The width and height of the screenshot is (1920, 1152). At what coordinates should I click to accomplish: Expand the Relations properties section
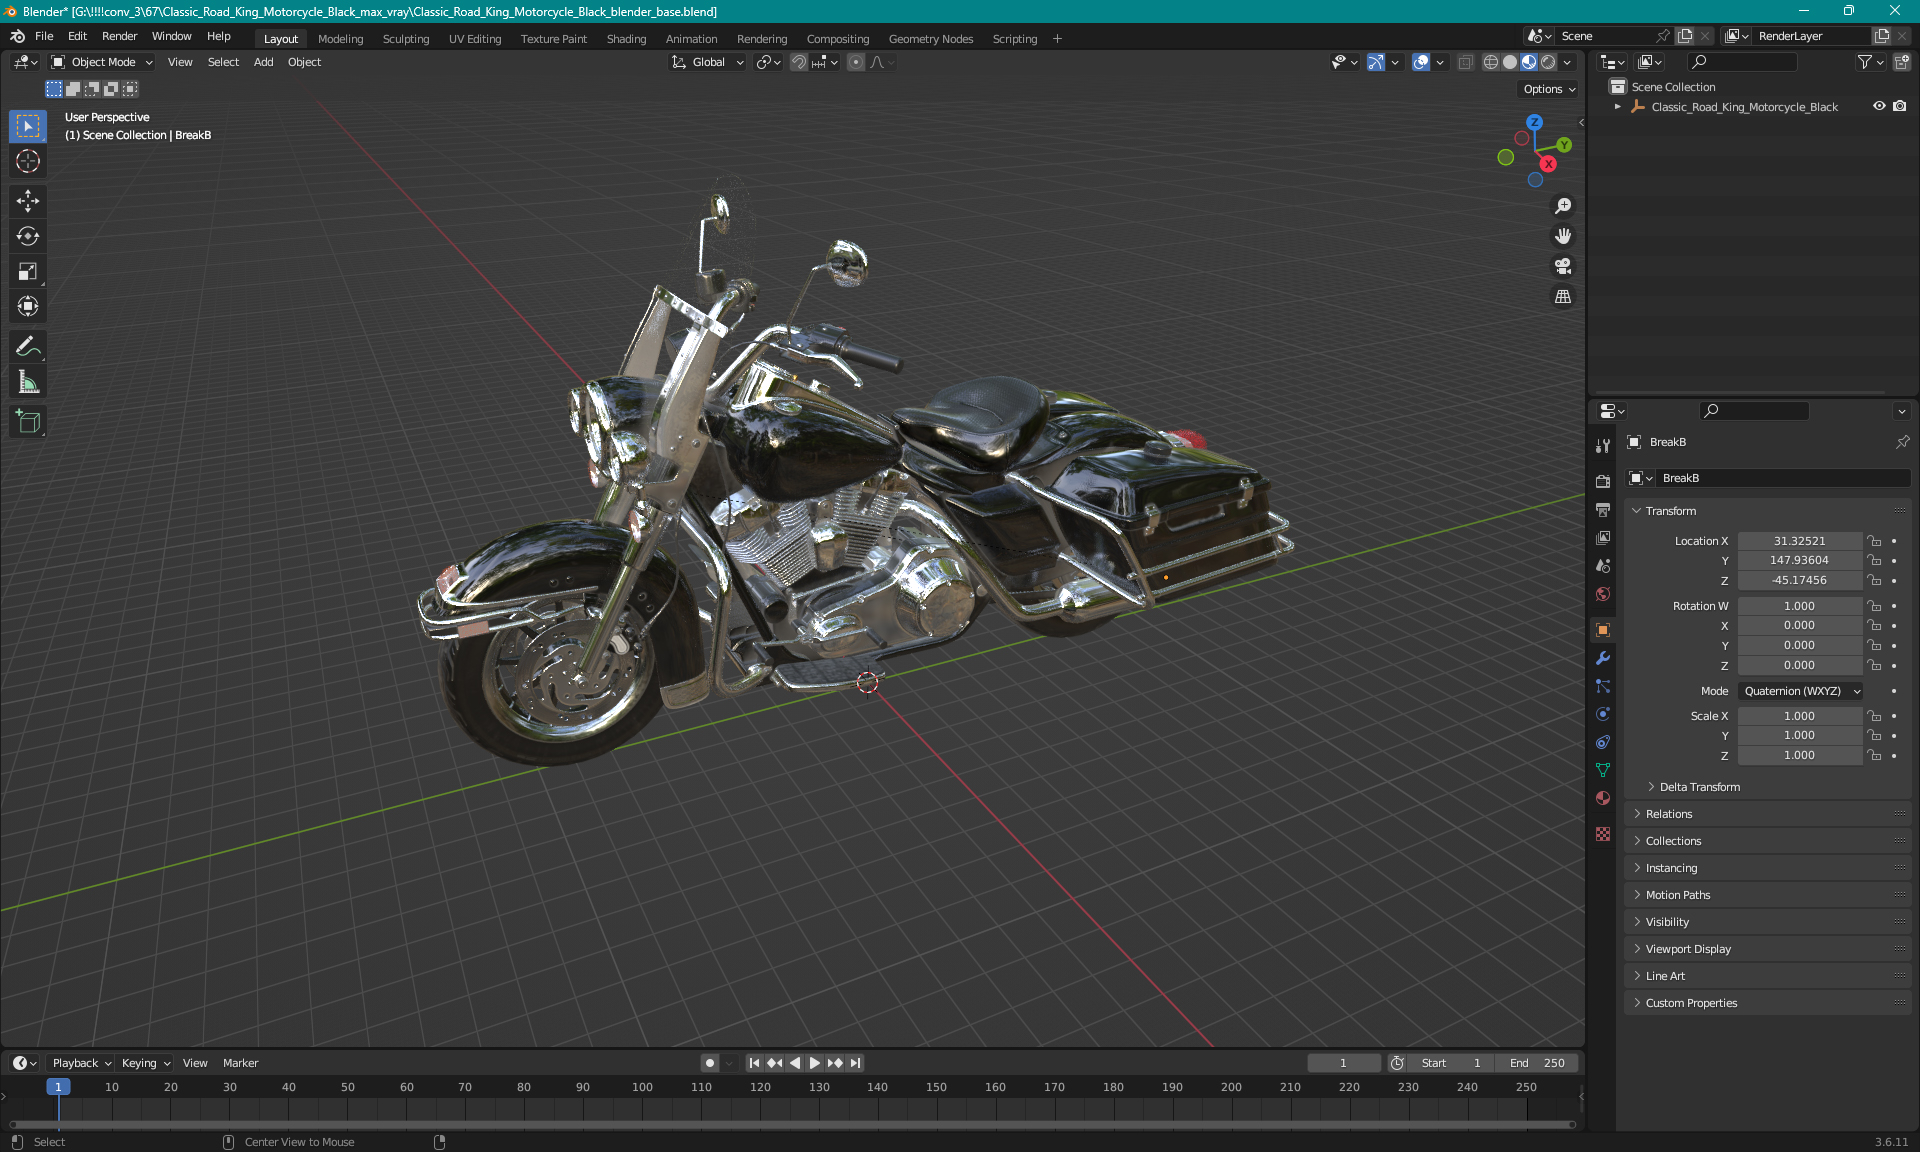coord(1669,813)
